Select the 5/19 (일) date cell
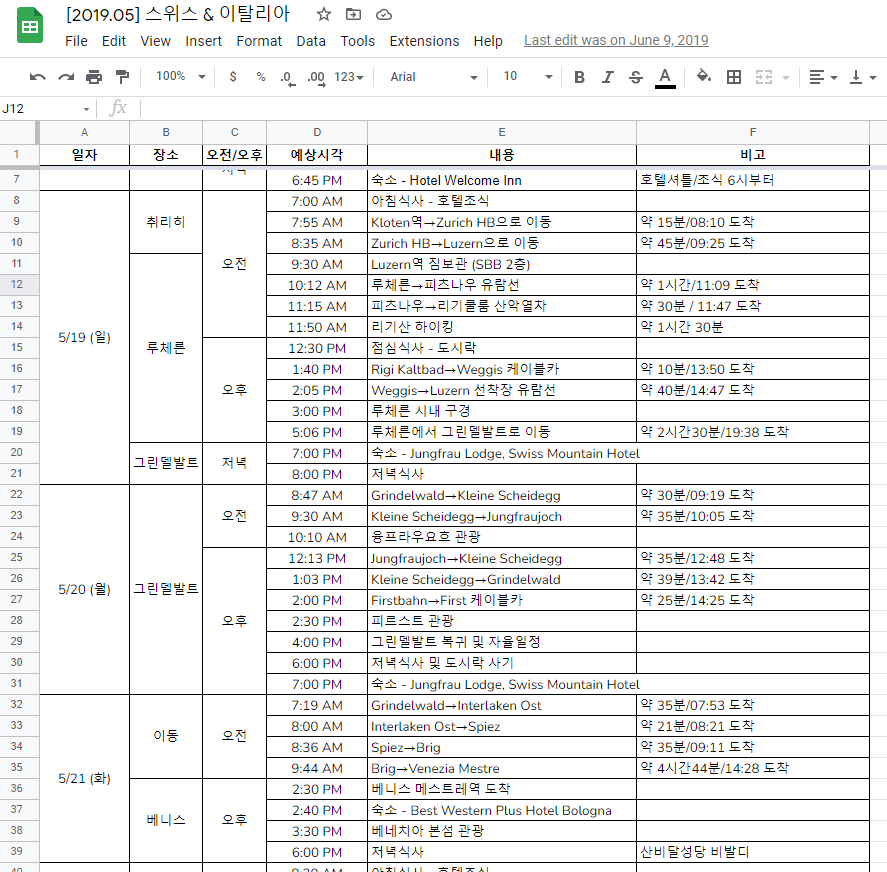The width and height of the screenshot is (887, 872). click(84, 337)
